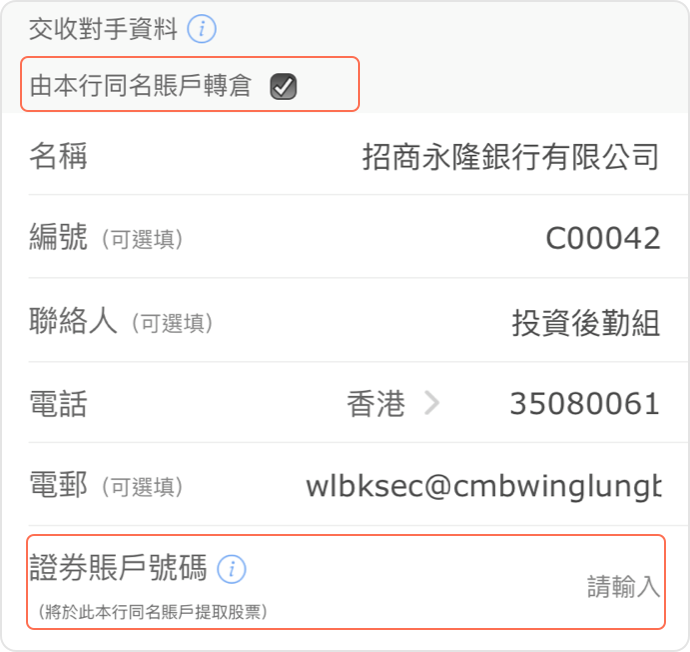This screenshot has height=652, width=690.
Task: Click the 名稱 row label
Action: [x=59, y=156]
